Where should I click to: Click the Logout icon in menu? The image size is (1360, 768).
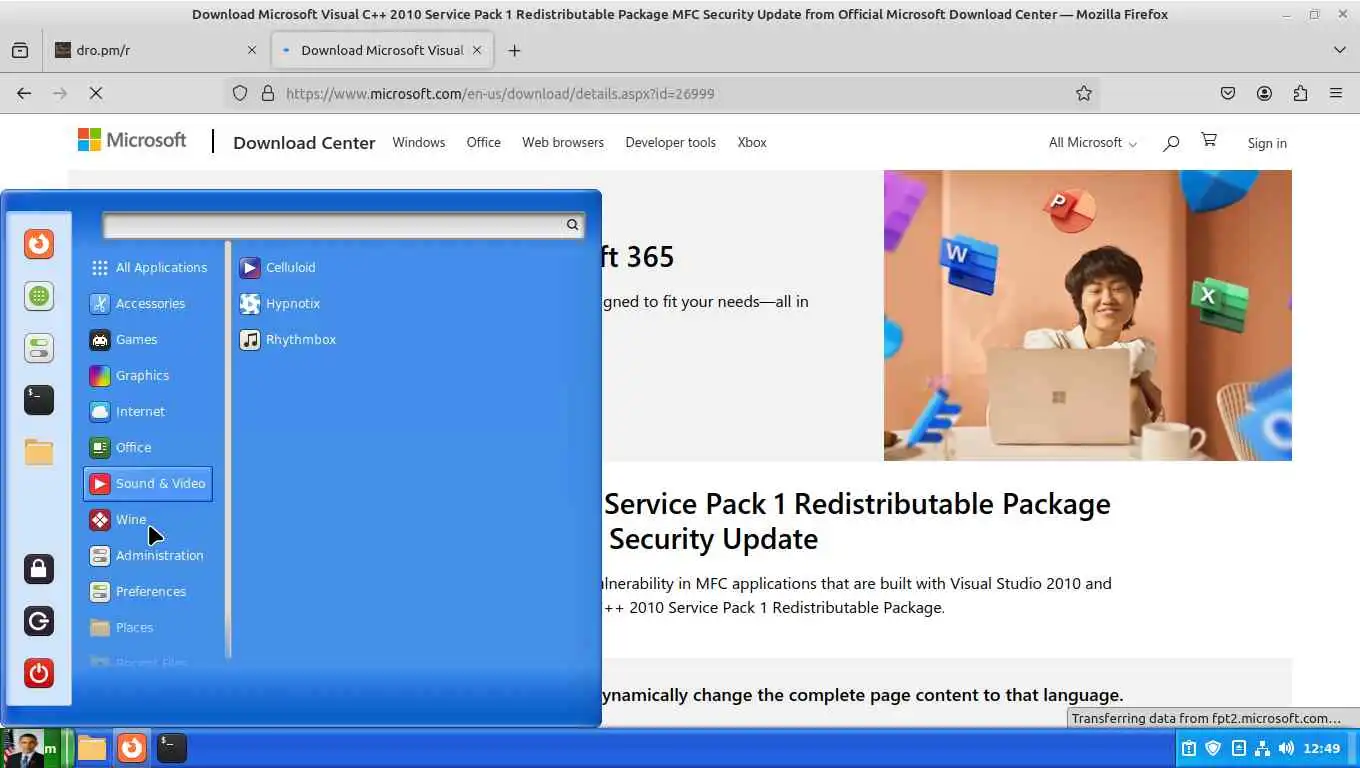38,621
